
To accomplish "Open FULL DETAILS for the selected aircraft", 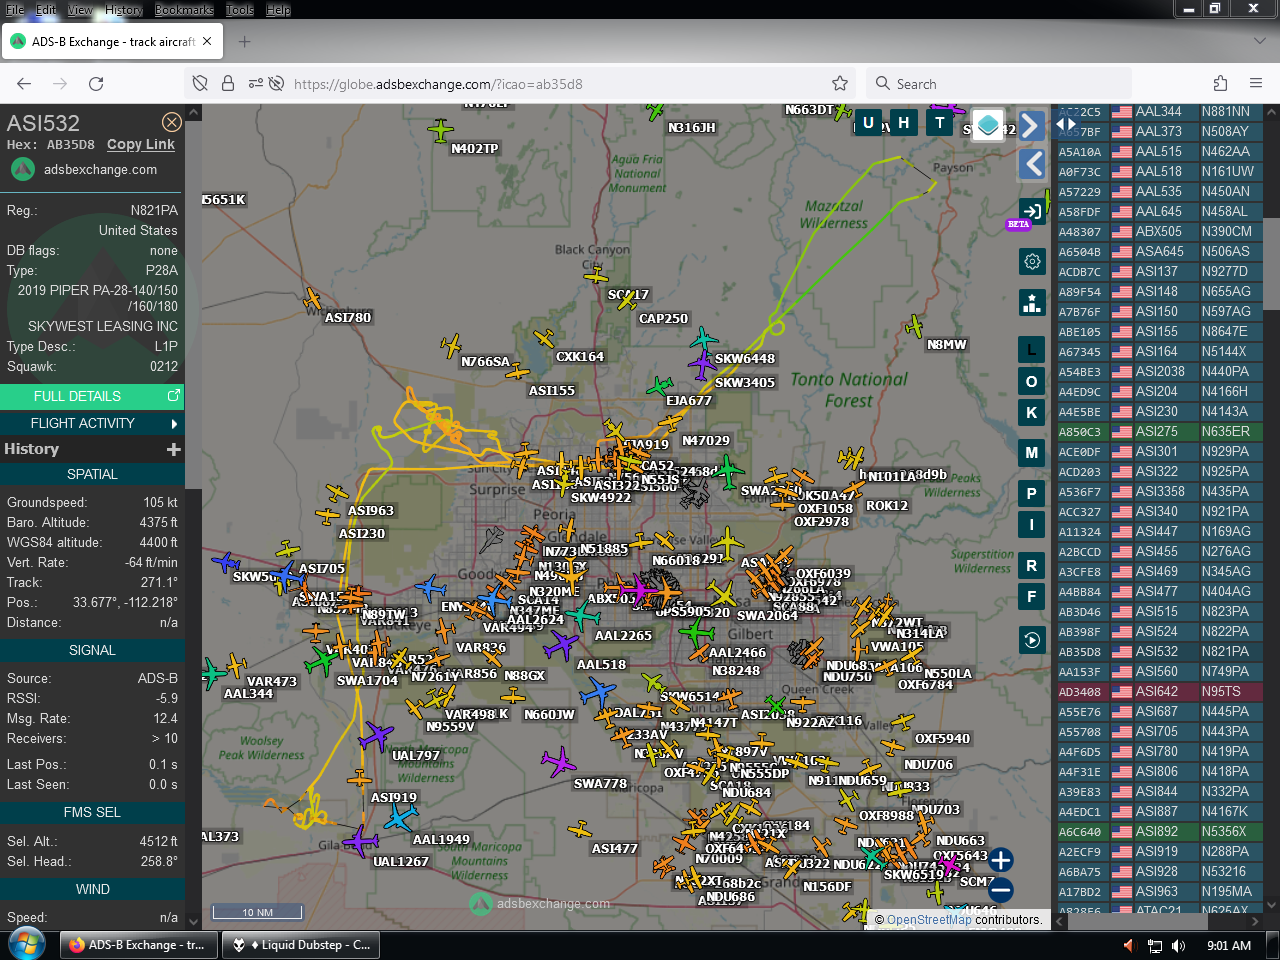I will pyautogui.click(x=92, y=396).
